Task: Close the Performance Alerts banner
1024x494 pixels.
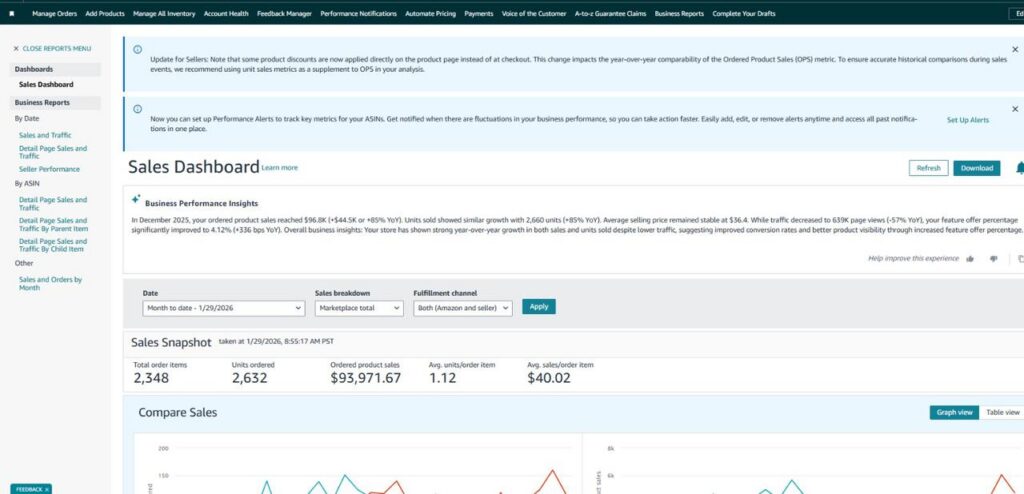Action: coord(1015,108)
